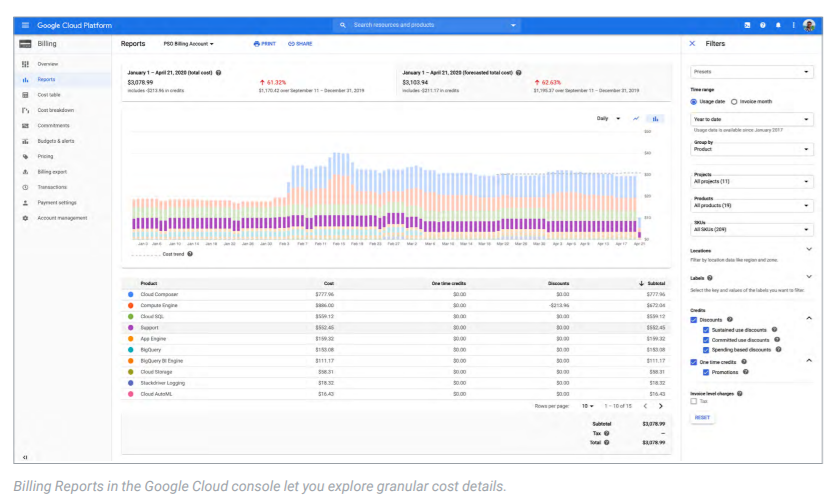Click in the Search resources and products field
Viewport: 835px width, 496px height.
click(427, 25)
